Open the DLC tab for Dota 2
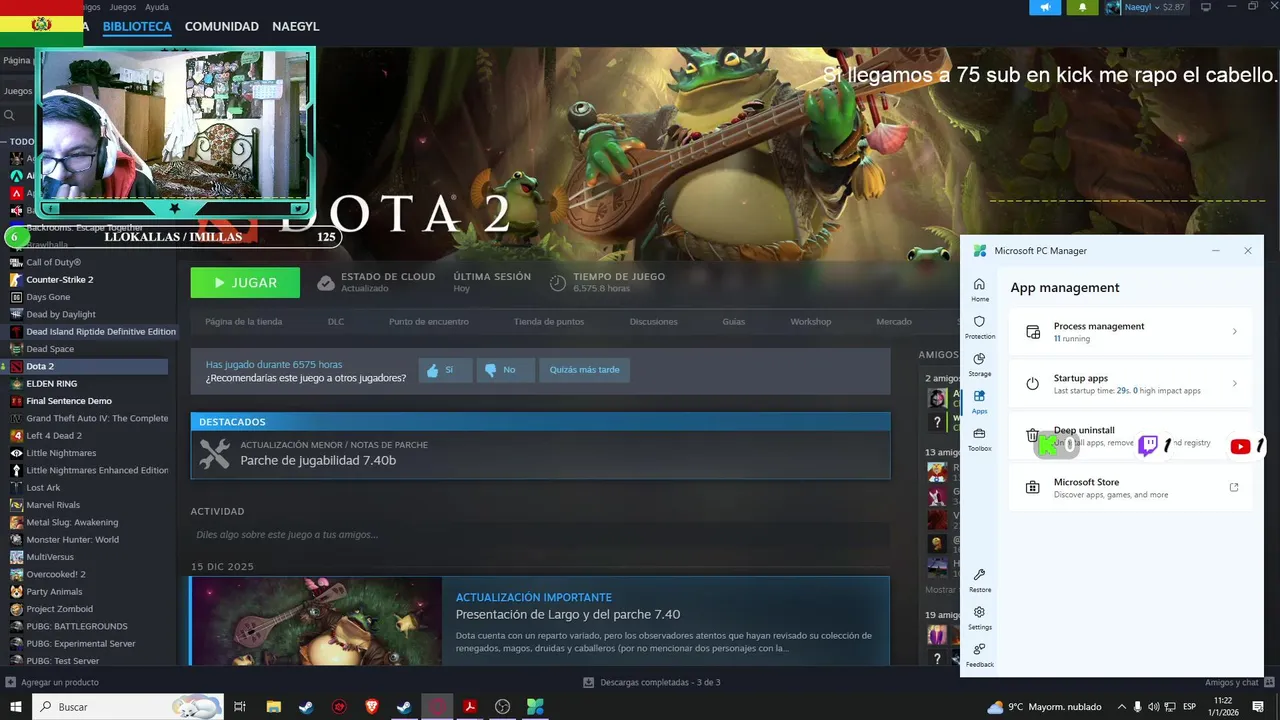This screenshot has height=720, width=1280. point(336,322)
